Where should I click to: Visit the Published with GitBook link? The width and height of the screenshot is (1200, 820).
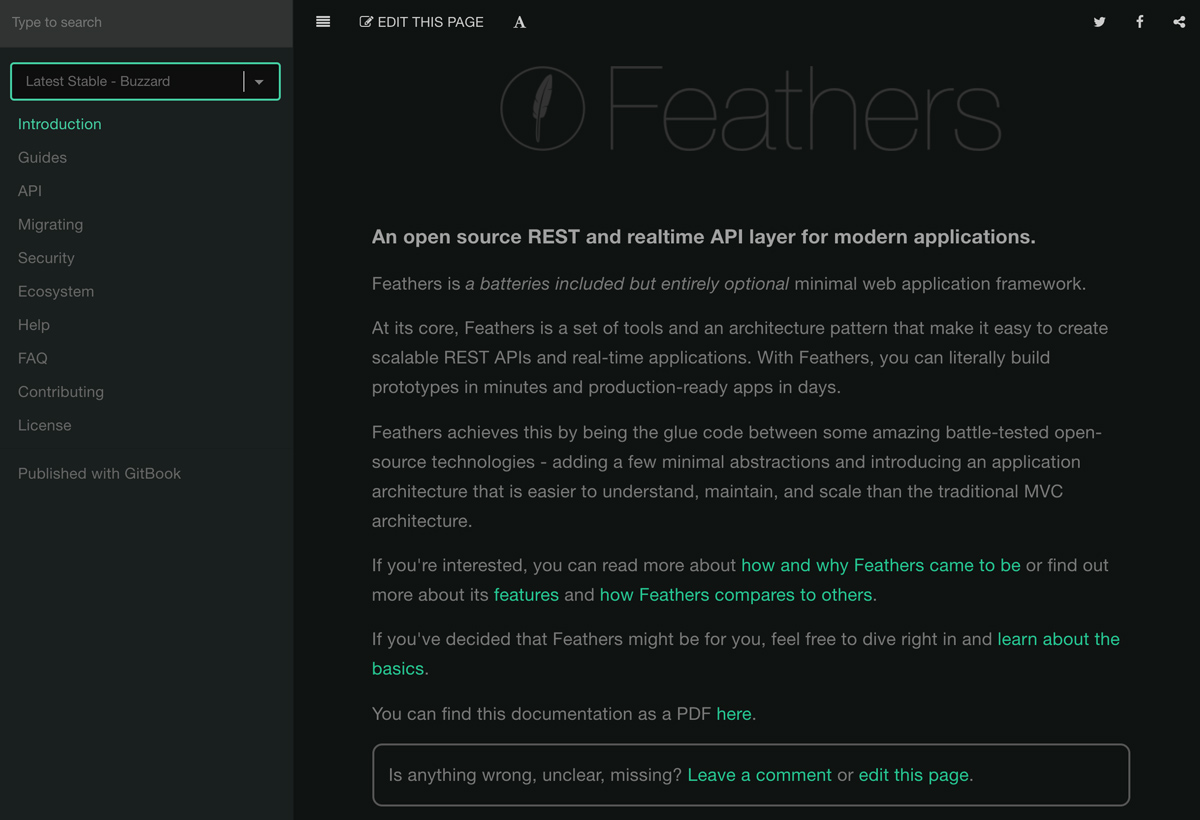tap(99, 474)
